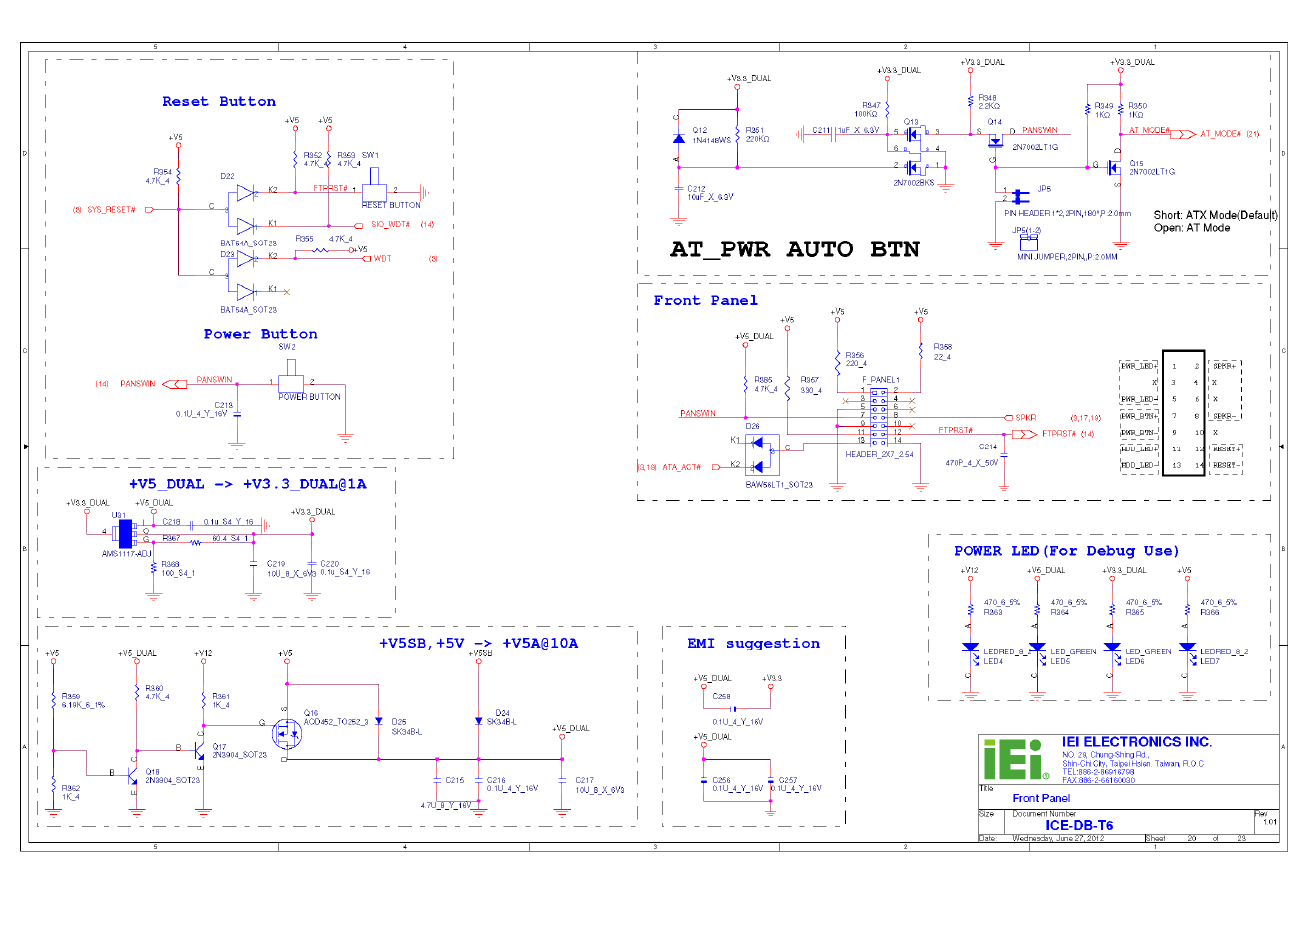Select the C212 10uF capacitor symbol
This screenshot has height=928, width=1313.
click(x=679, y=188)
